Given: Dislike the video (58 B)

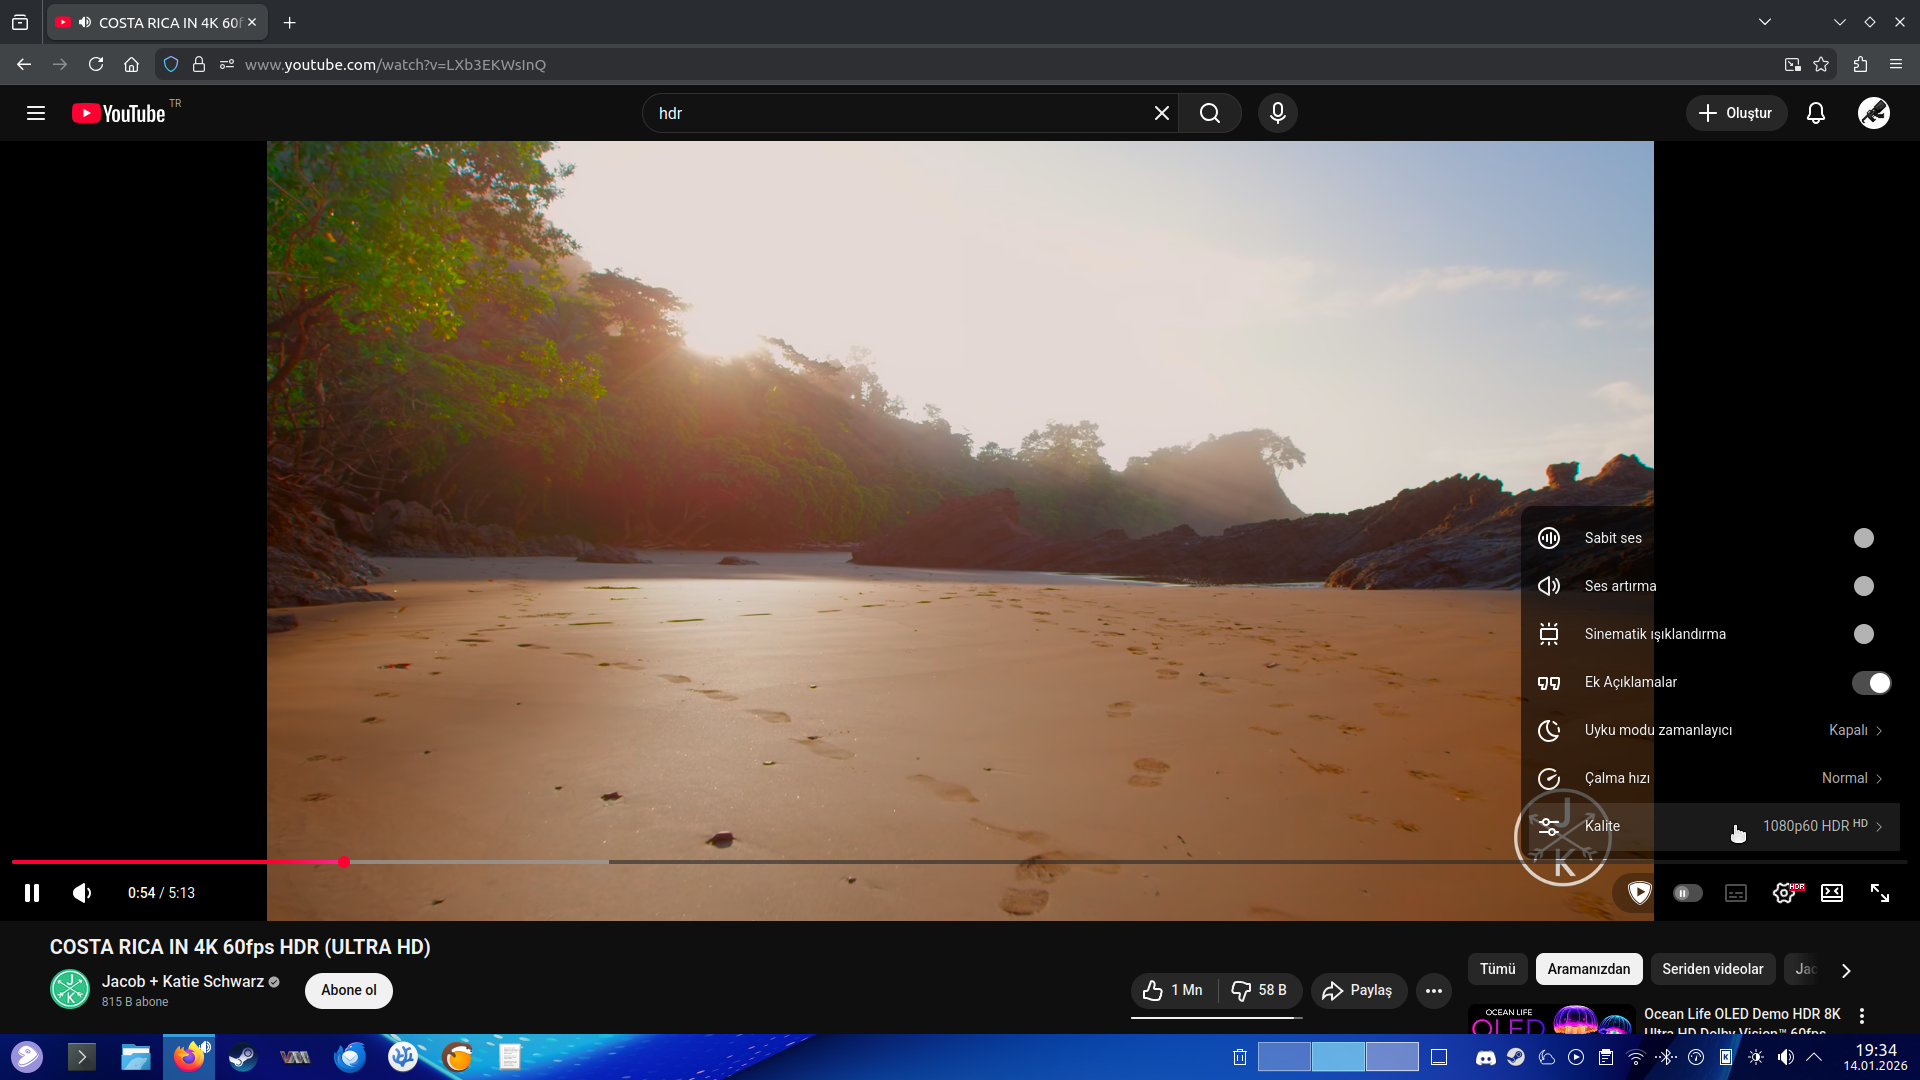Looking at the screenshot, I should [x=1260, y=990].
